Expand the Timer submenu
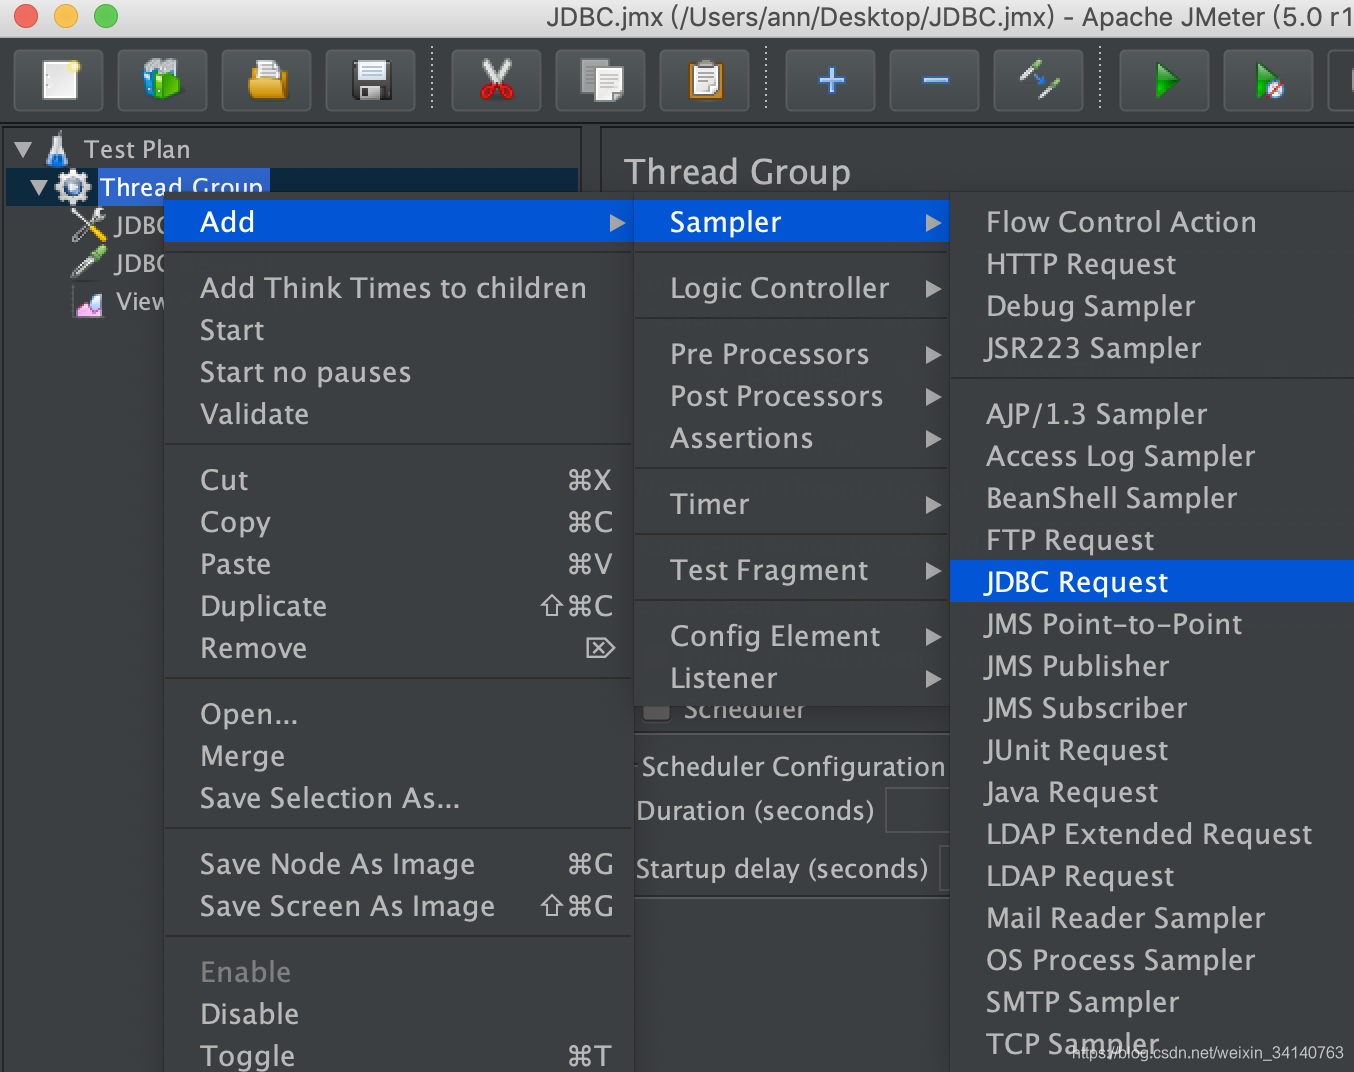This screenshot has width=1354, height=1072. point(791,504)
